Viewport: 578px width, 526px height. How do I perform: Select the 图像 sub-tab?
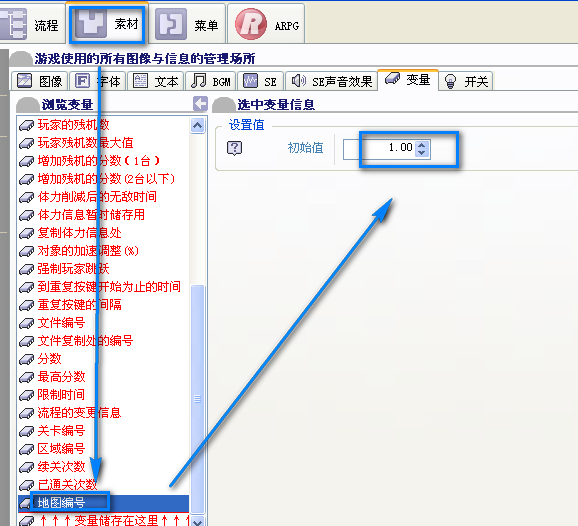(39, 81)
